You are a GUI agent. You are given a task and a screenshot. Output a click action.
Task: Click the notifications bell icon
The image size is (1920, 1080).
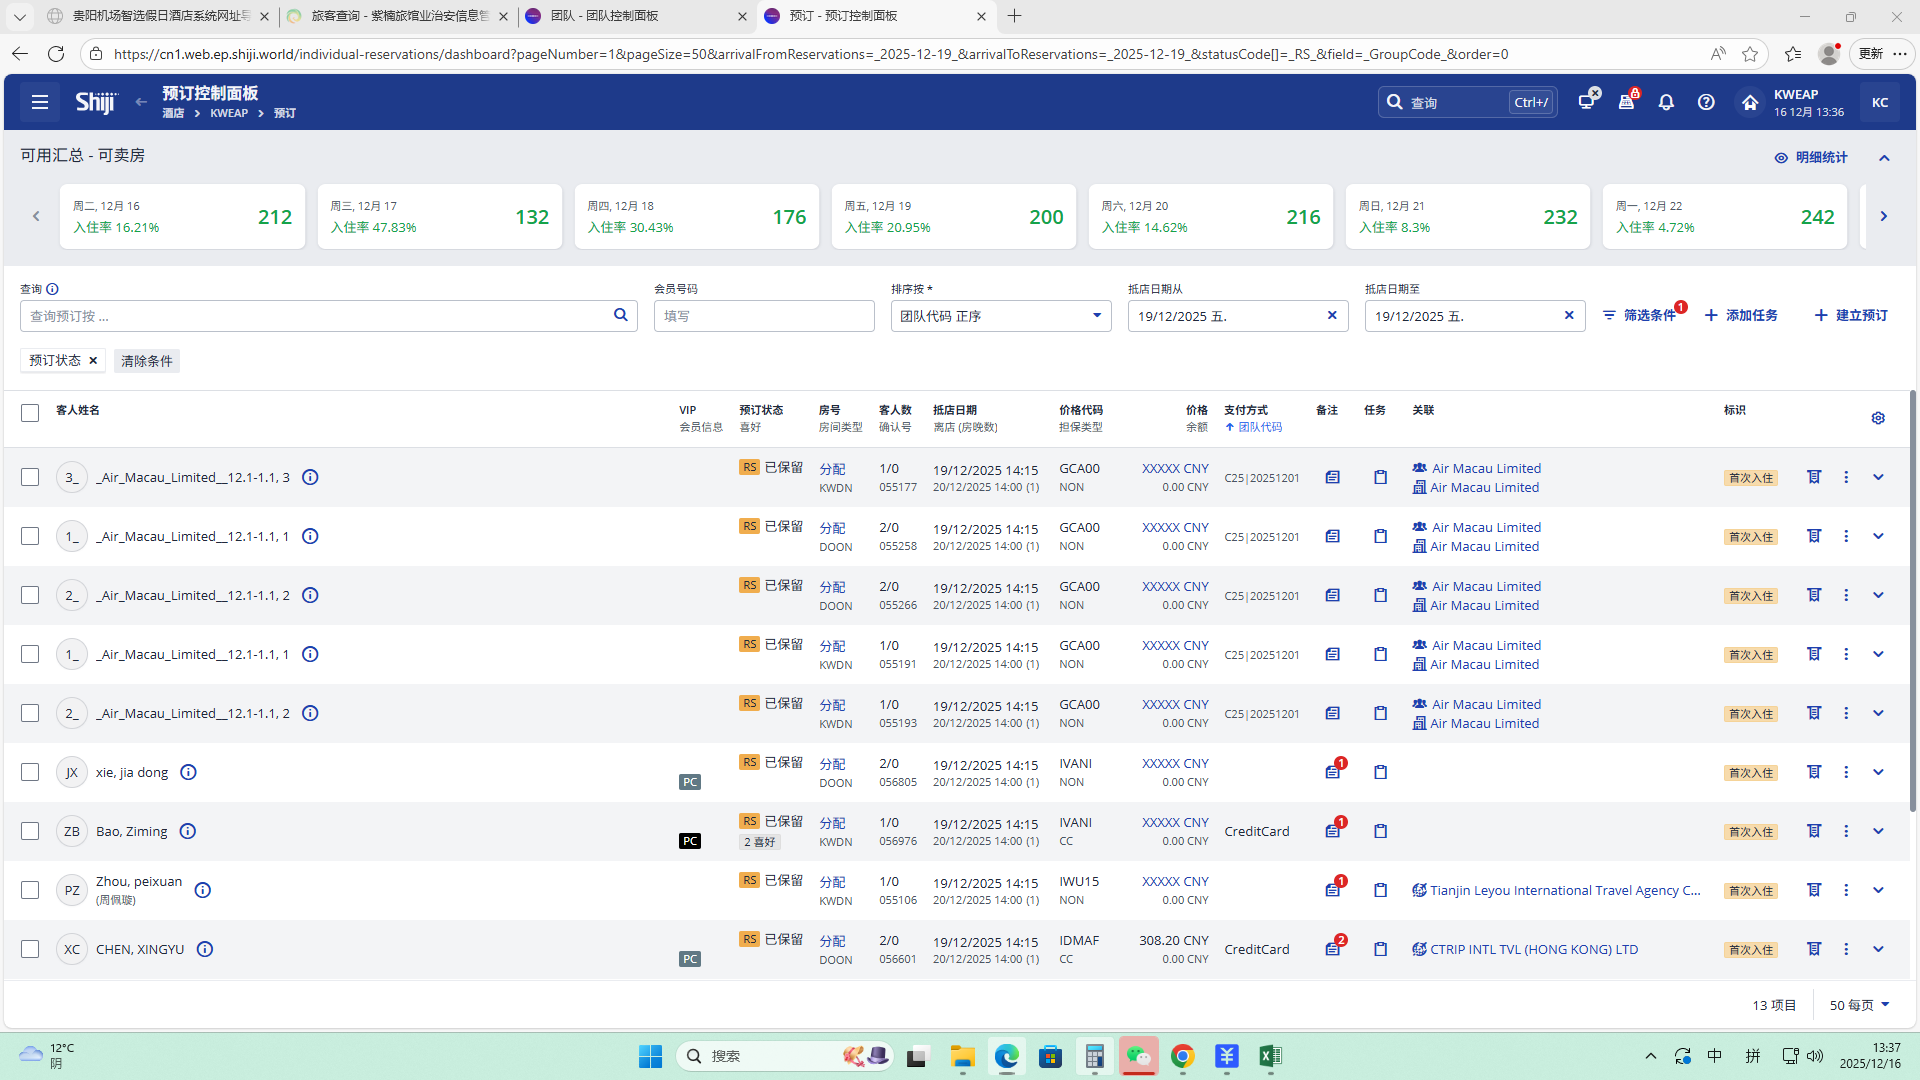pos(1666,102)
